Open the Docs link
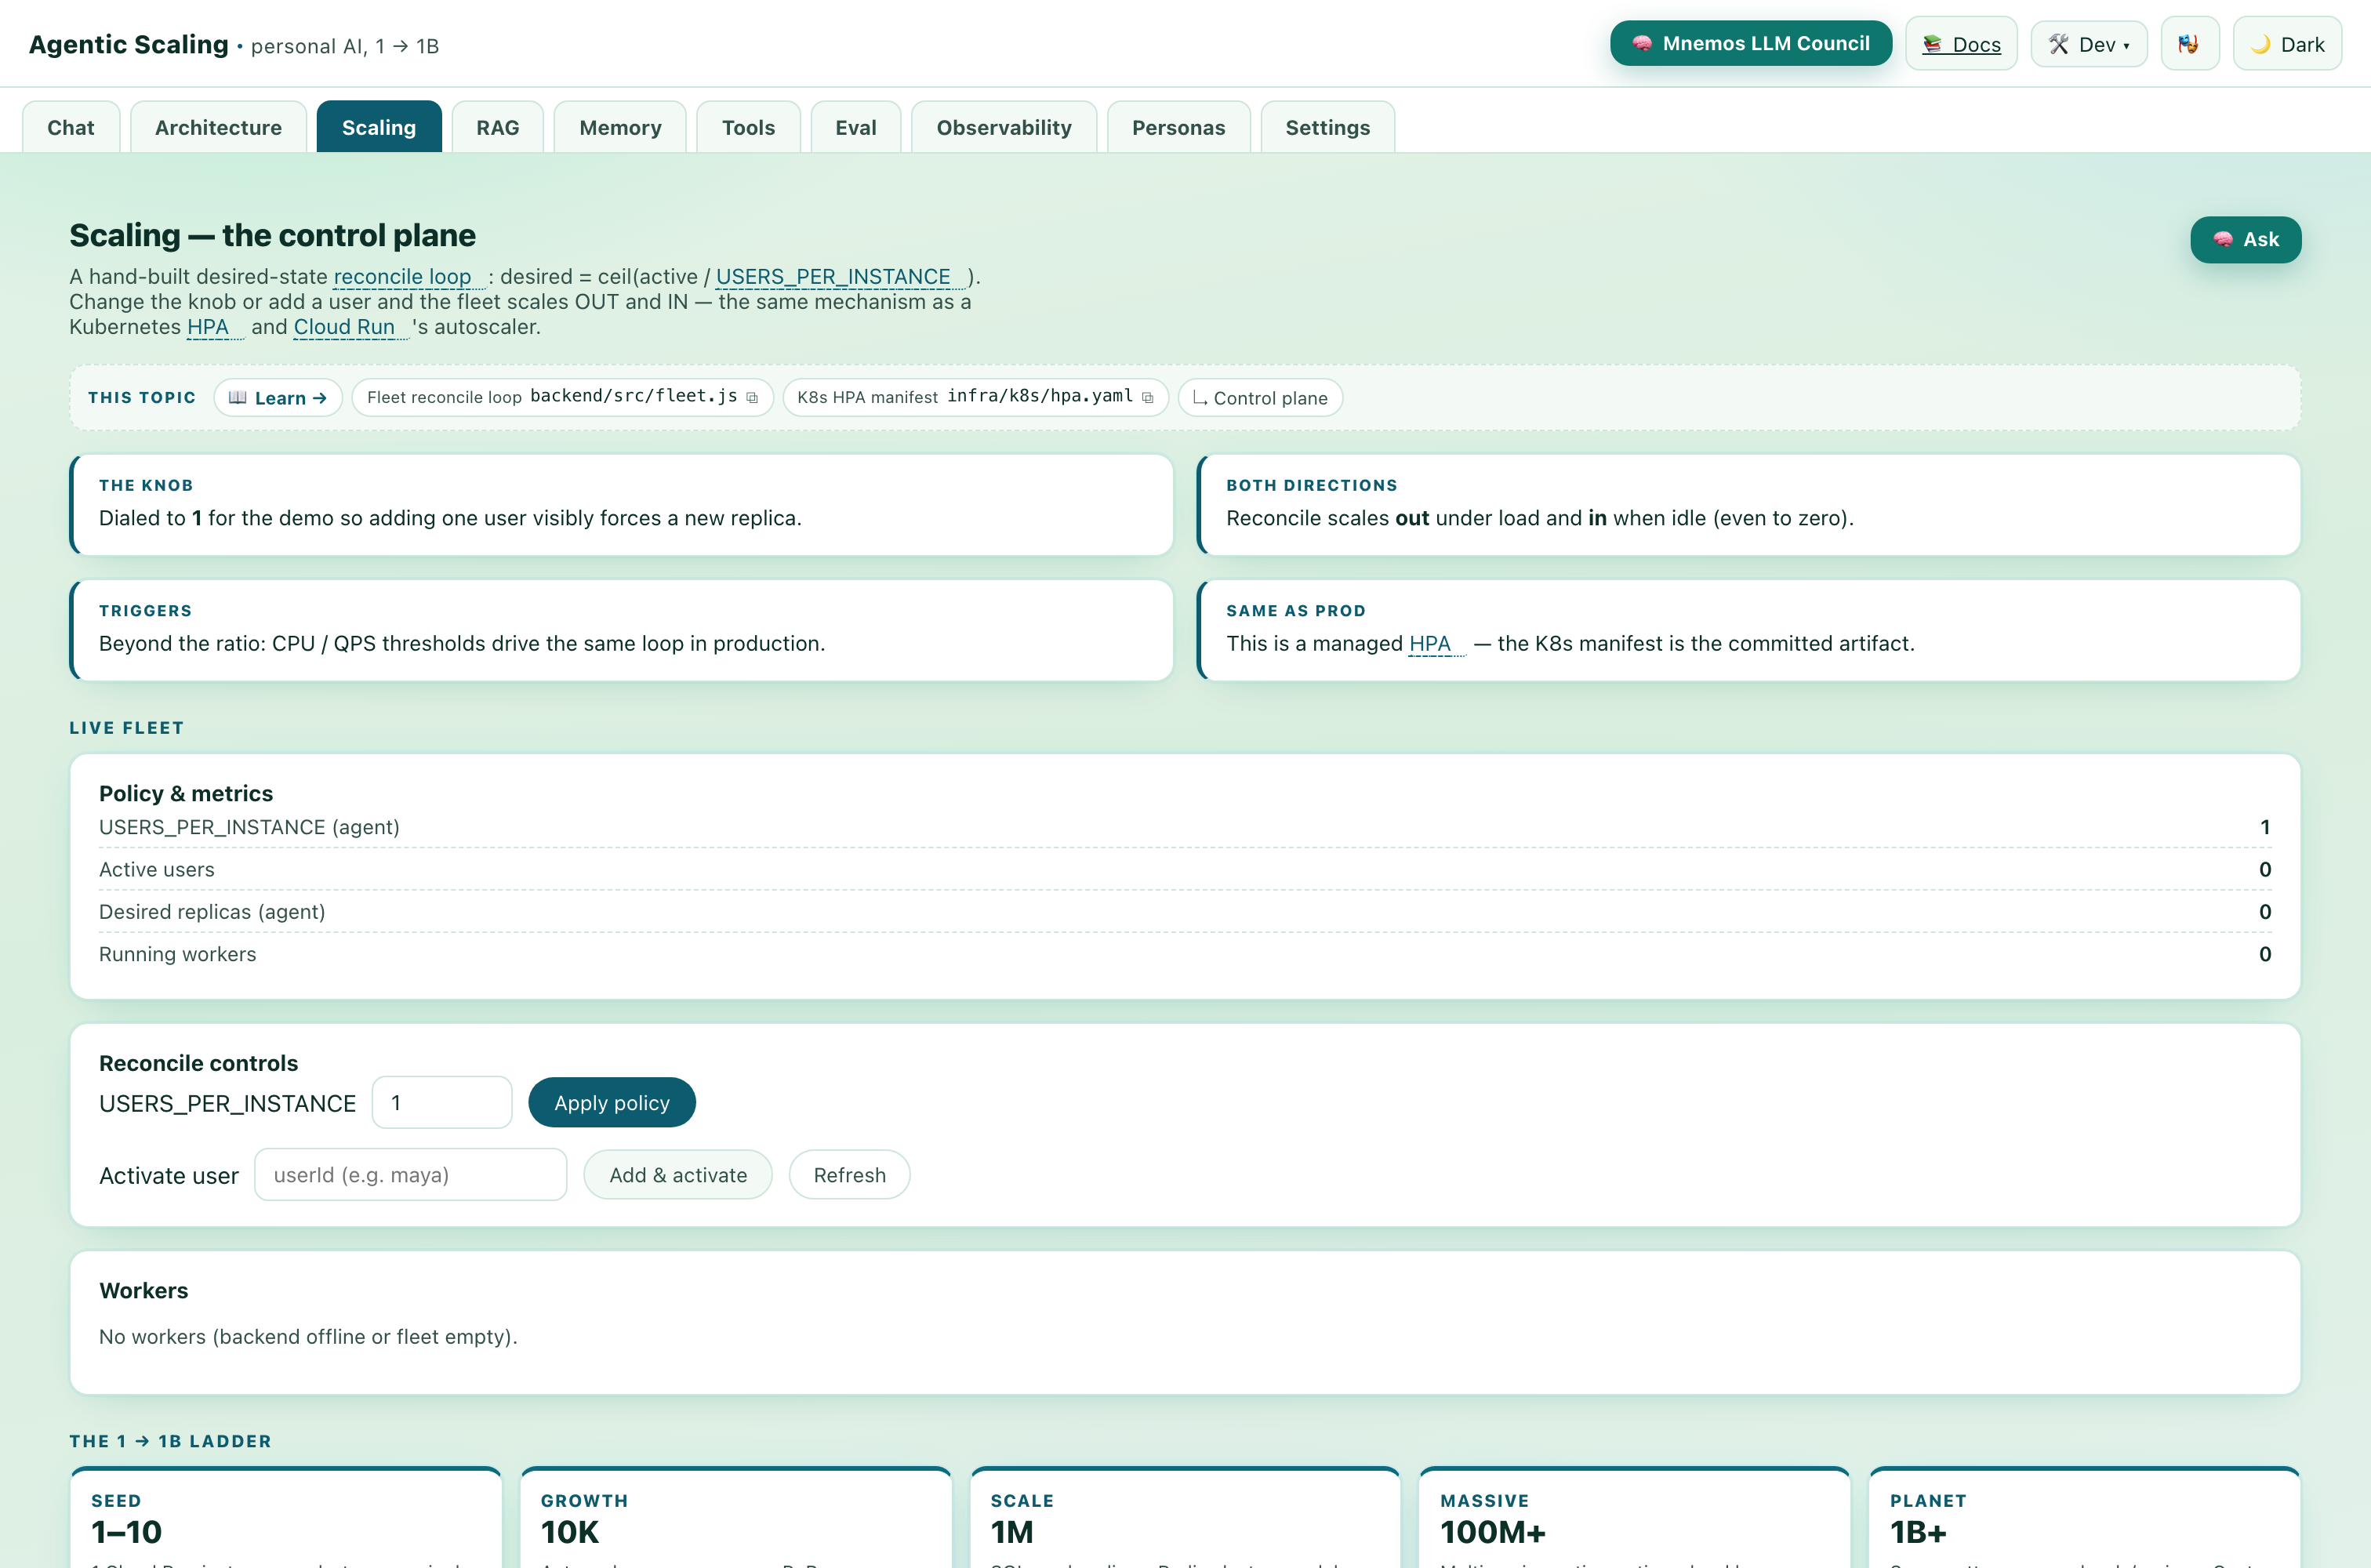Viewport: 2371px width, 1568px height. click(x=1961, y=44)
